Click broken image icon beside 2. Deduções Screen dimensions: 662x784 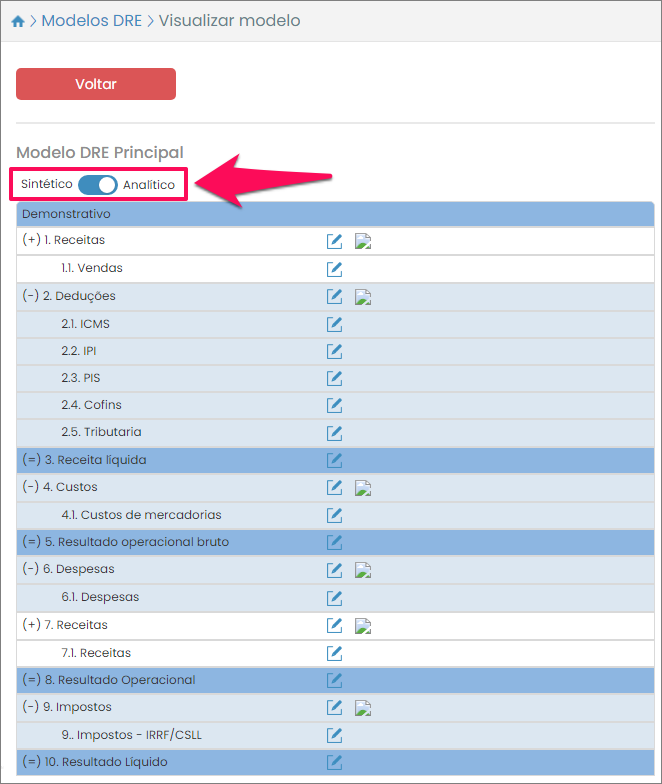363,297
